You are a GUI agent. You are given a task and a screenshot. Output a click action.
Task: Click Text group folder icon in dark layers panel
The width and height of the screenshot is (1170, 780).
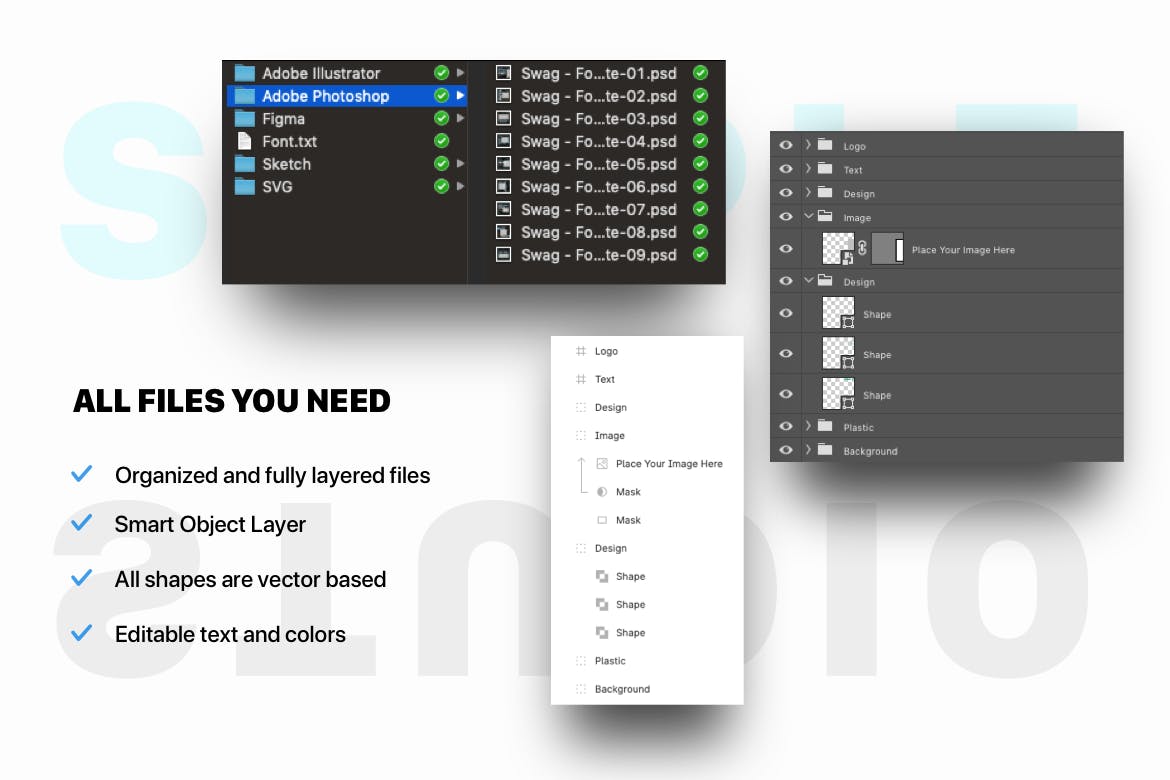pyautogui.click(x=825, y=169)
